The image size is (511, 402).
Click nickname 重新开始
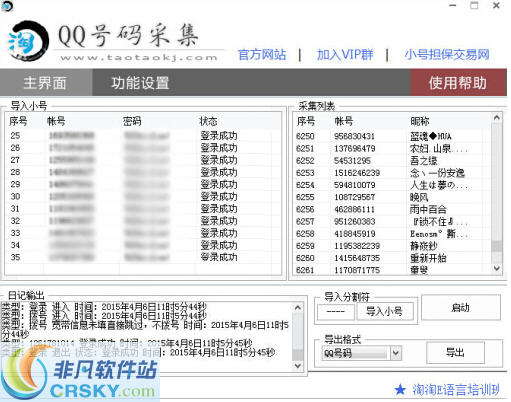(428, 258)
